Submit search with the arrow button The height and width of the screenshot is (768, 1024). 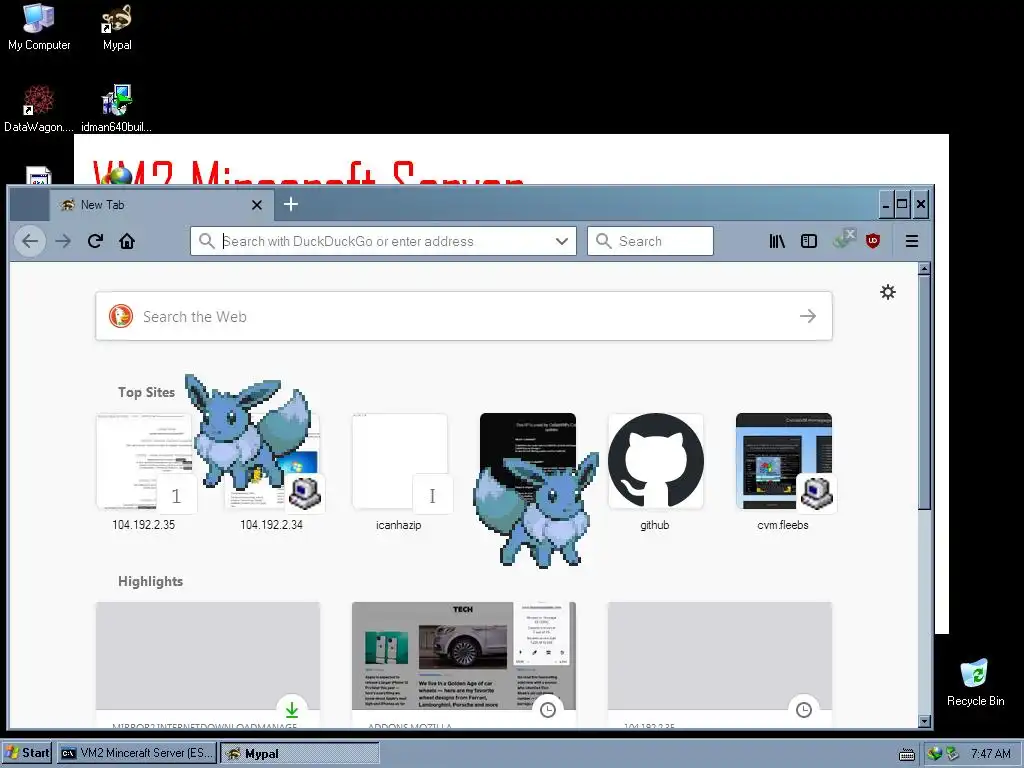(x=808, y=316)
